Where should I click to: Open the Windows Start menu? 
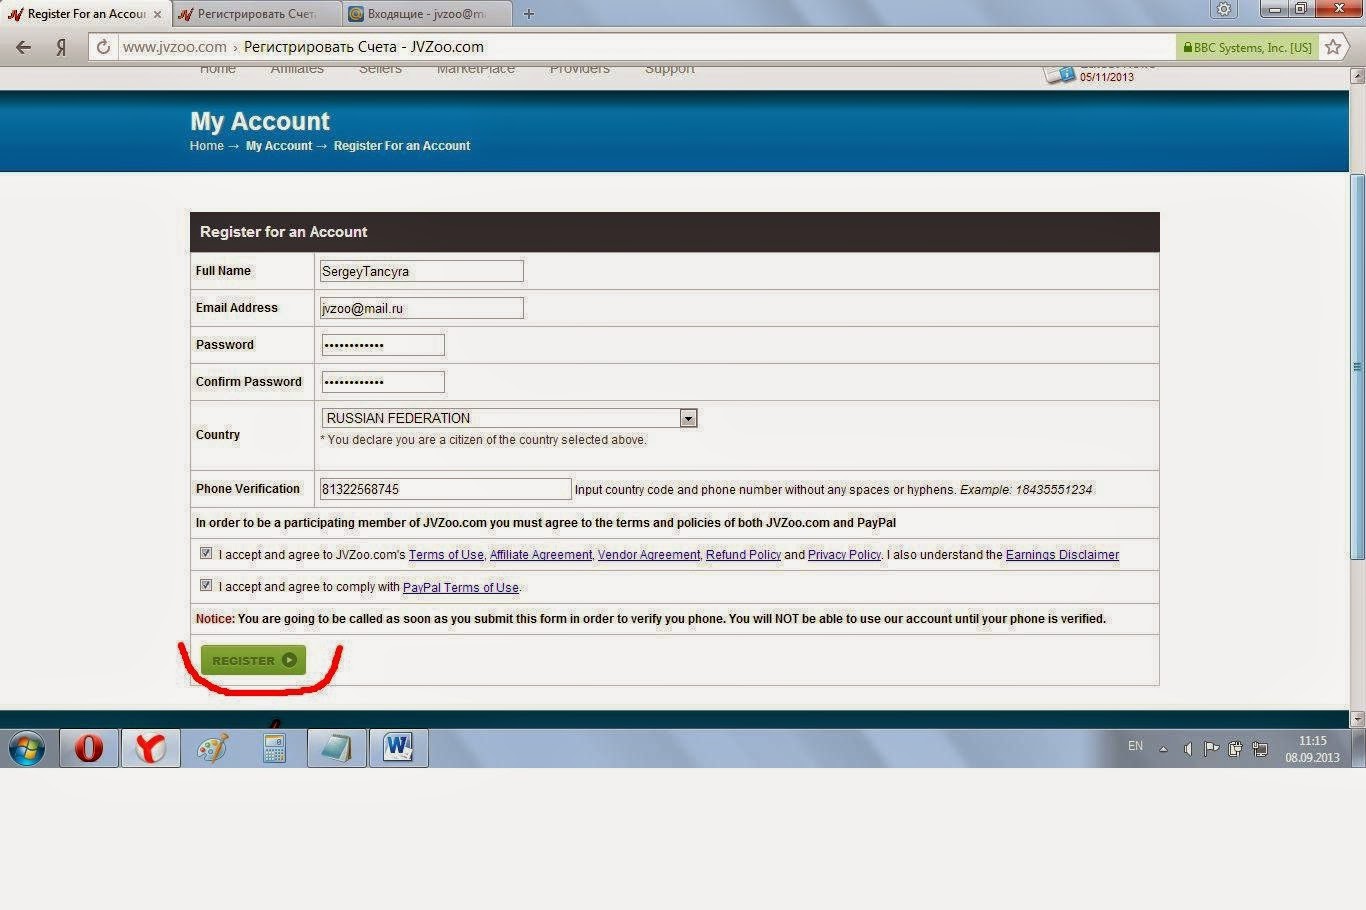(27, 748)
